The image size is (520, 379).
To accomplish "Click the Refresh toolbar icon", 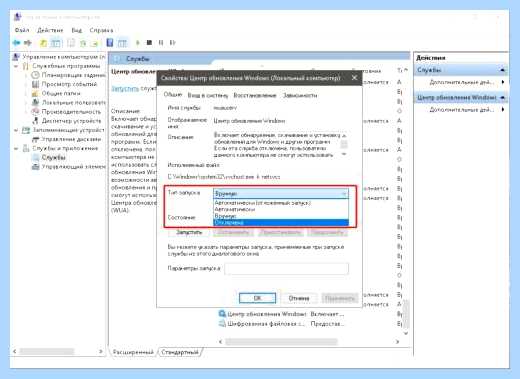I will (x=83, y=43).
